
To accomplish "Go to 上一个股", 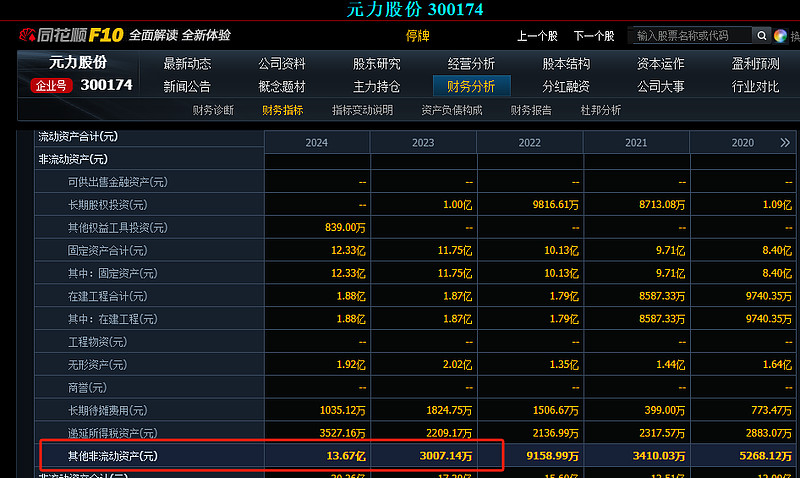I will click(x=537, y=36).
